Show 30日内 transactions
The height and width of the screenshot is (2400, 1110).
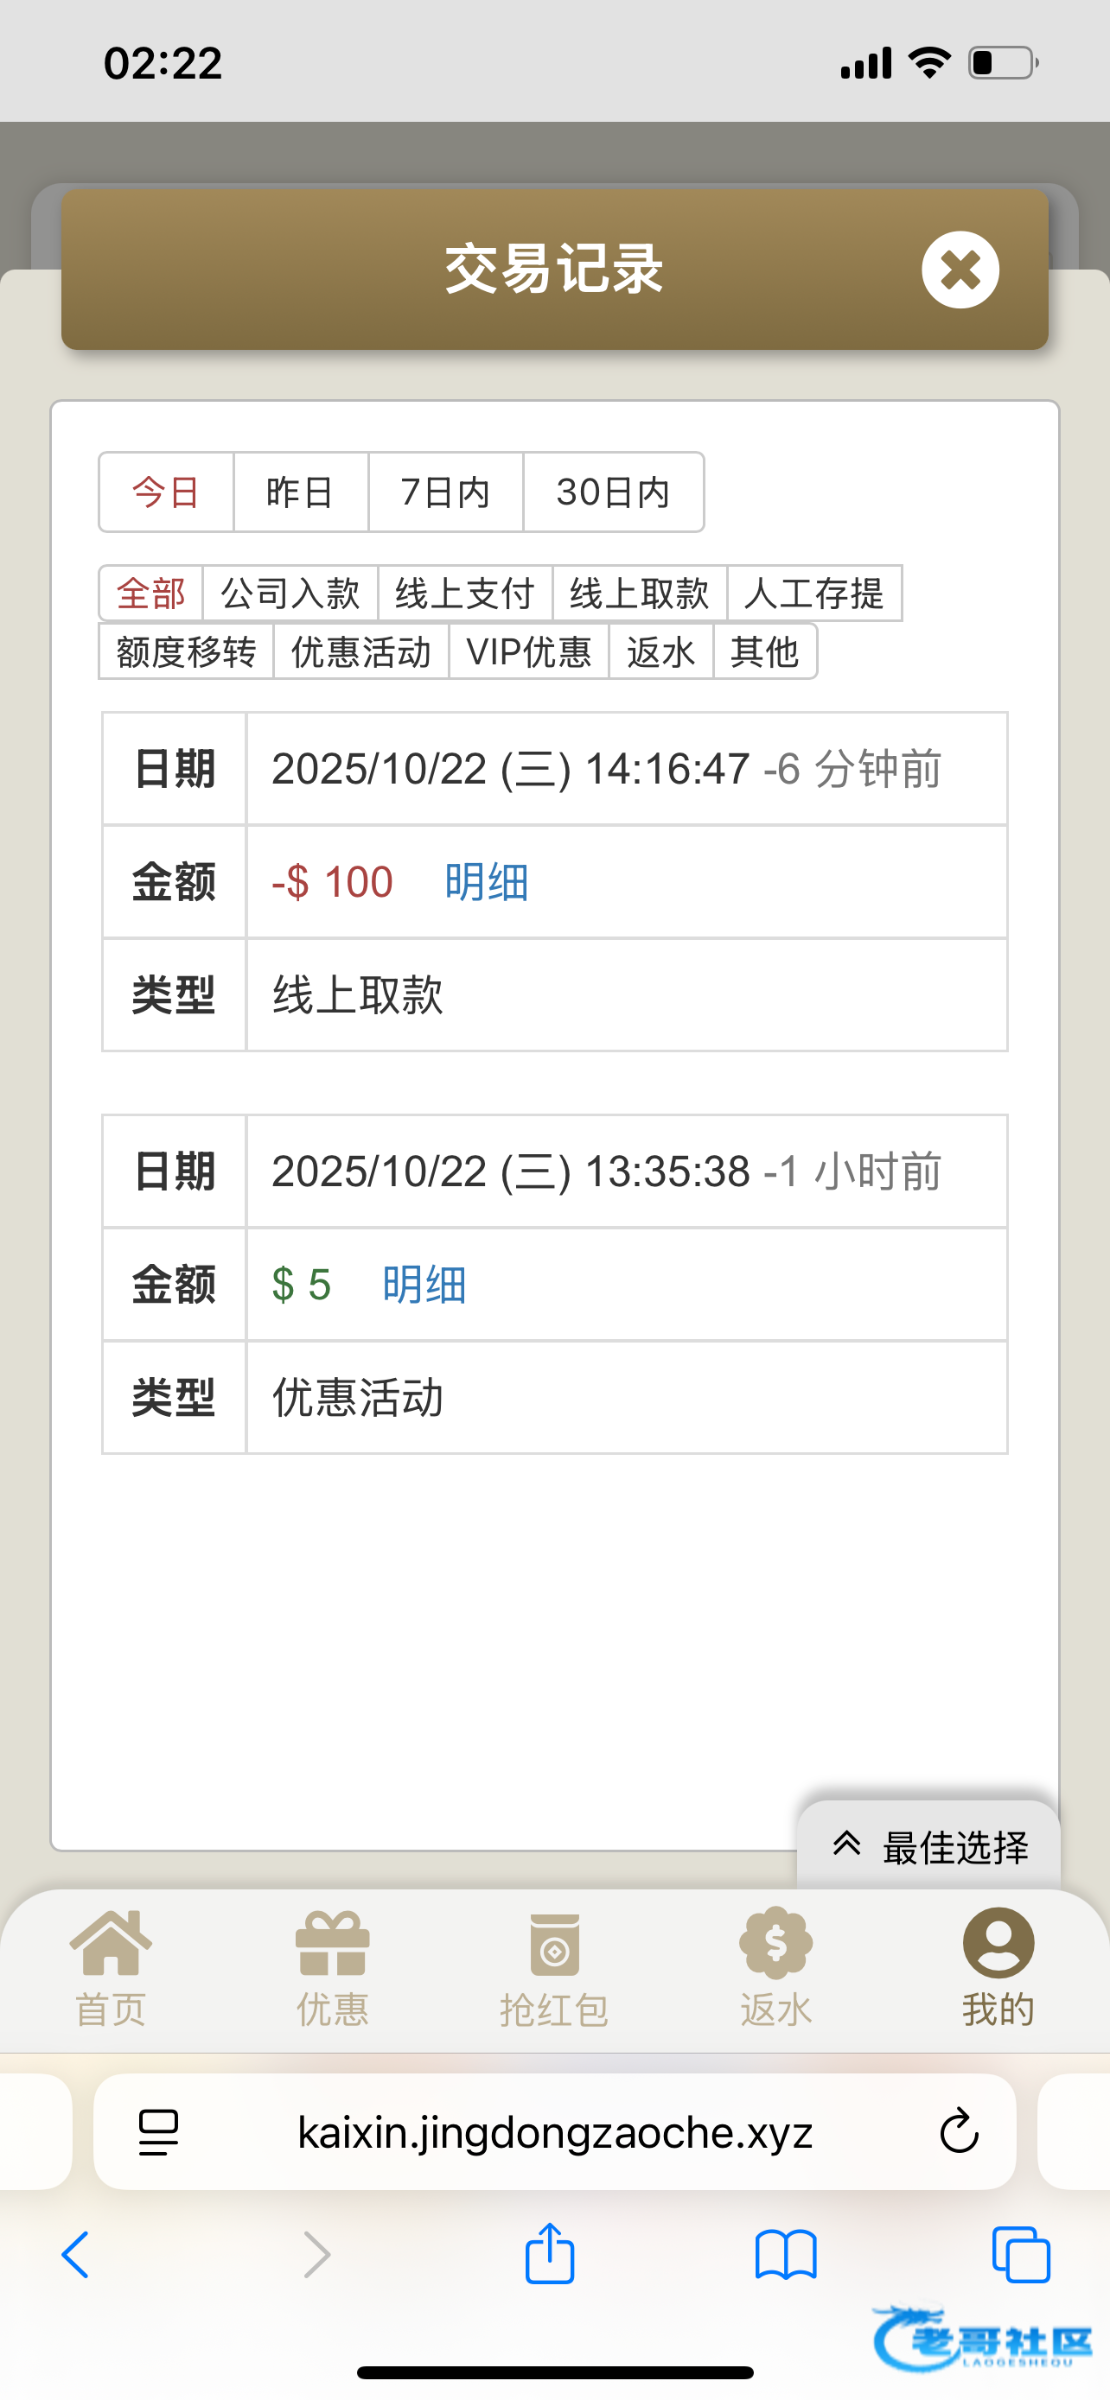pyautogui.click(x=613, y=492)
